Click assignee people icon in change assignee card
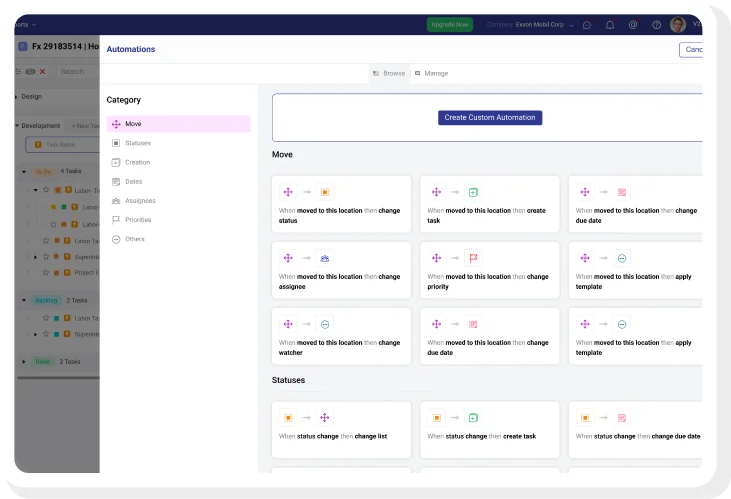Screen dimensions: 731x499 (325, 258)
